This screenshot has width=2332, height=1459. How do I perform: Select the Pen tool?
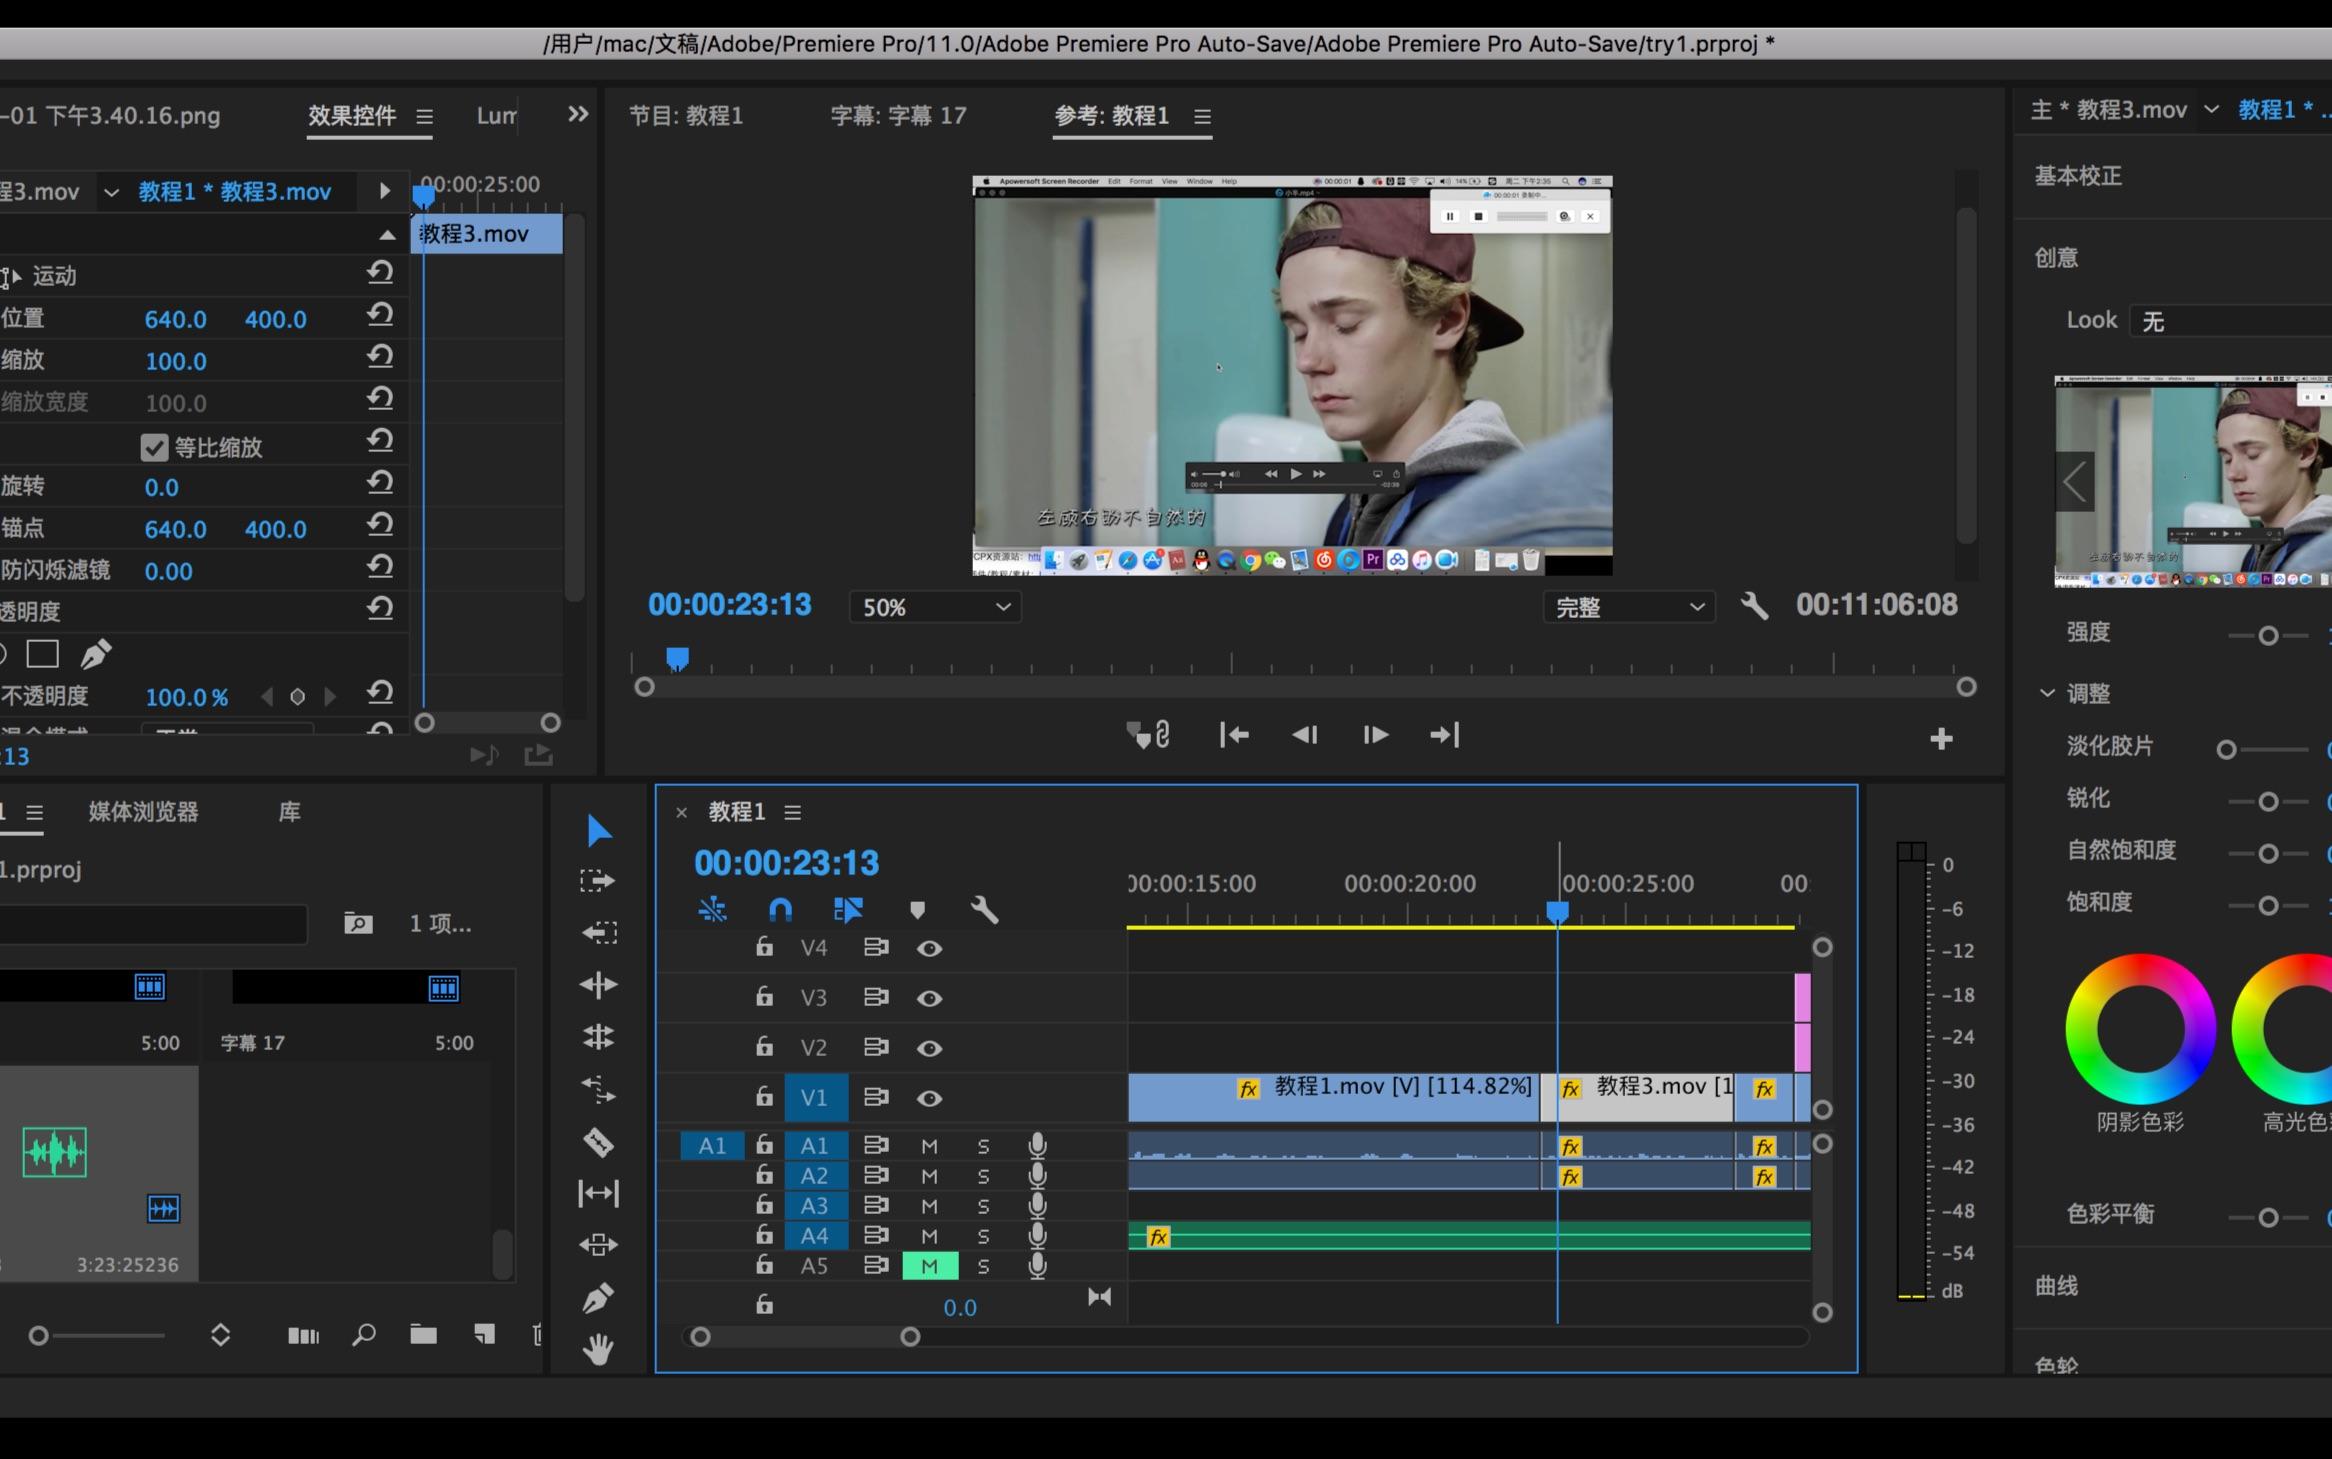click(x=598, y=1297)
